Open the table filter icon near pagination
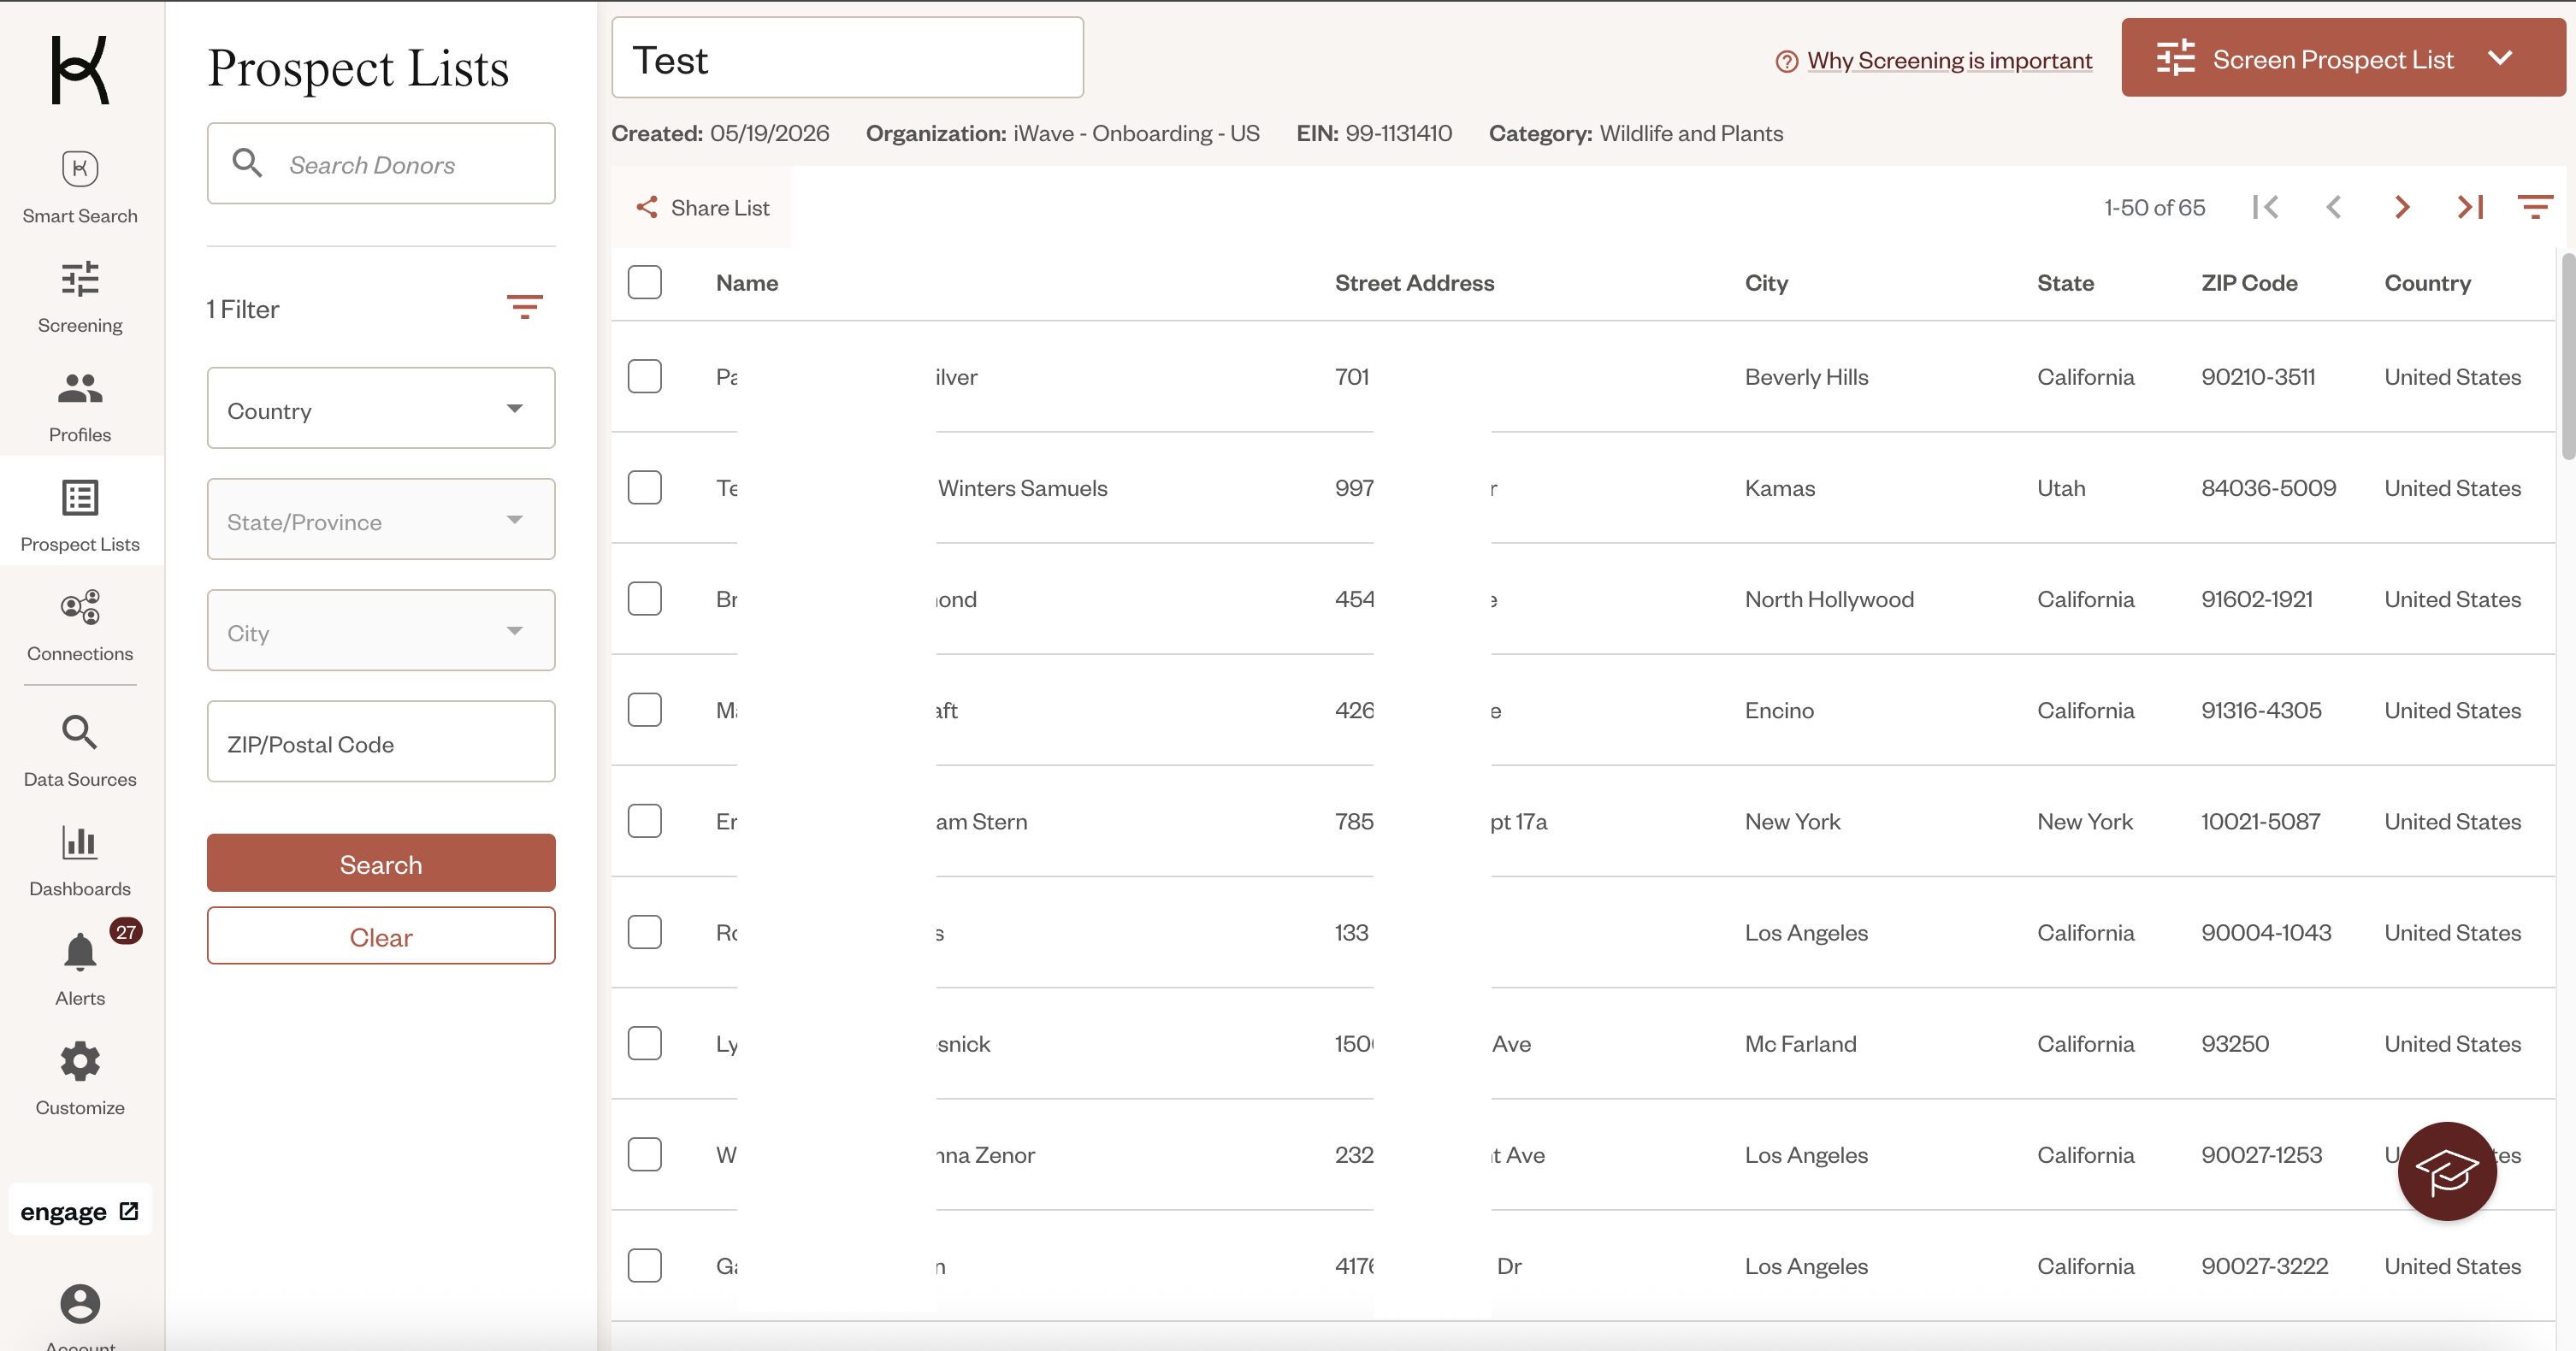 (2535, 207)
